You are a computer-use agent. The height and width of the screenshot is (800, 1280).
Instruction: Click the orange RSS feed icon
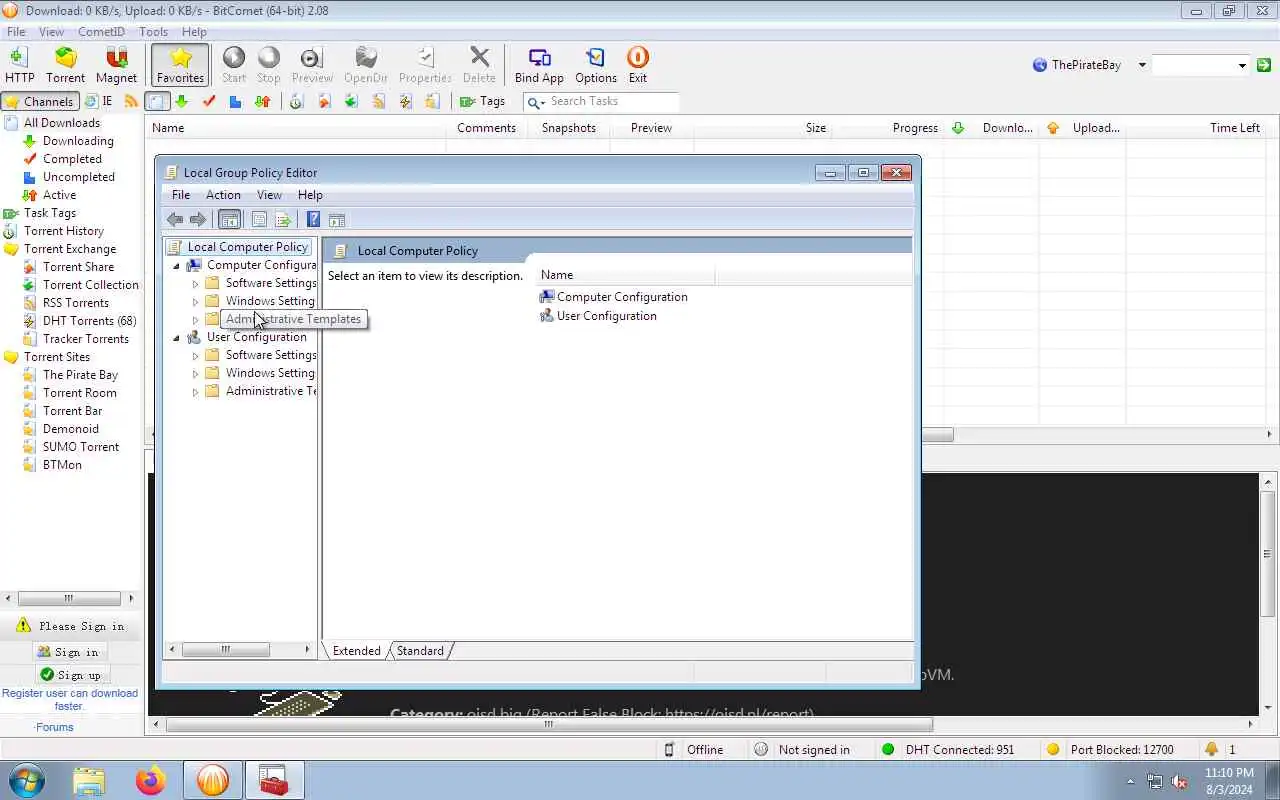[131, 101]
